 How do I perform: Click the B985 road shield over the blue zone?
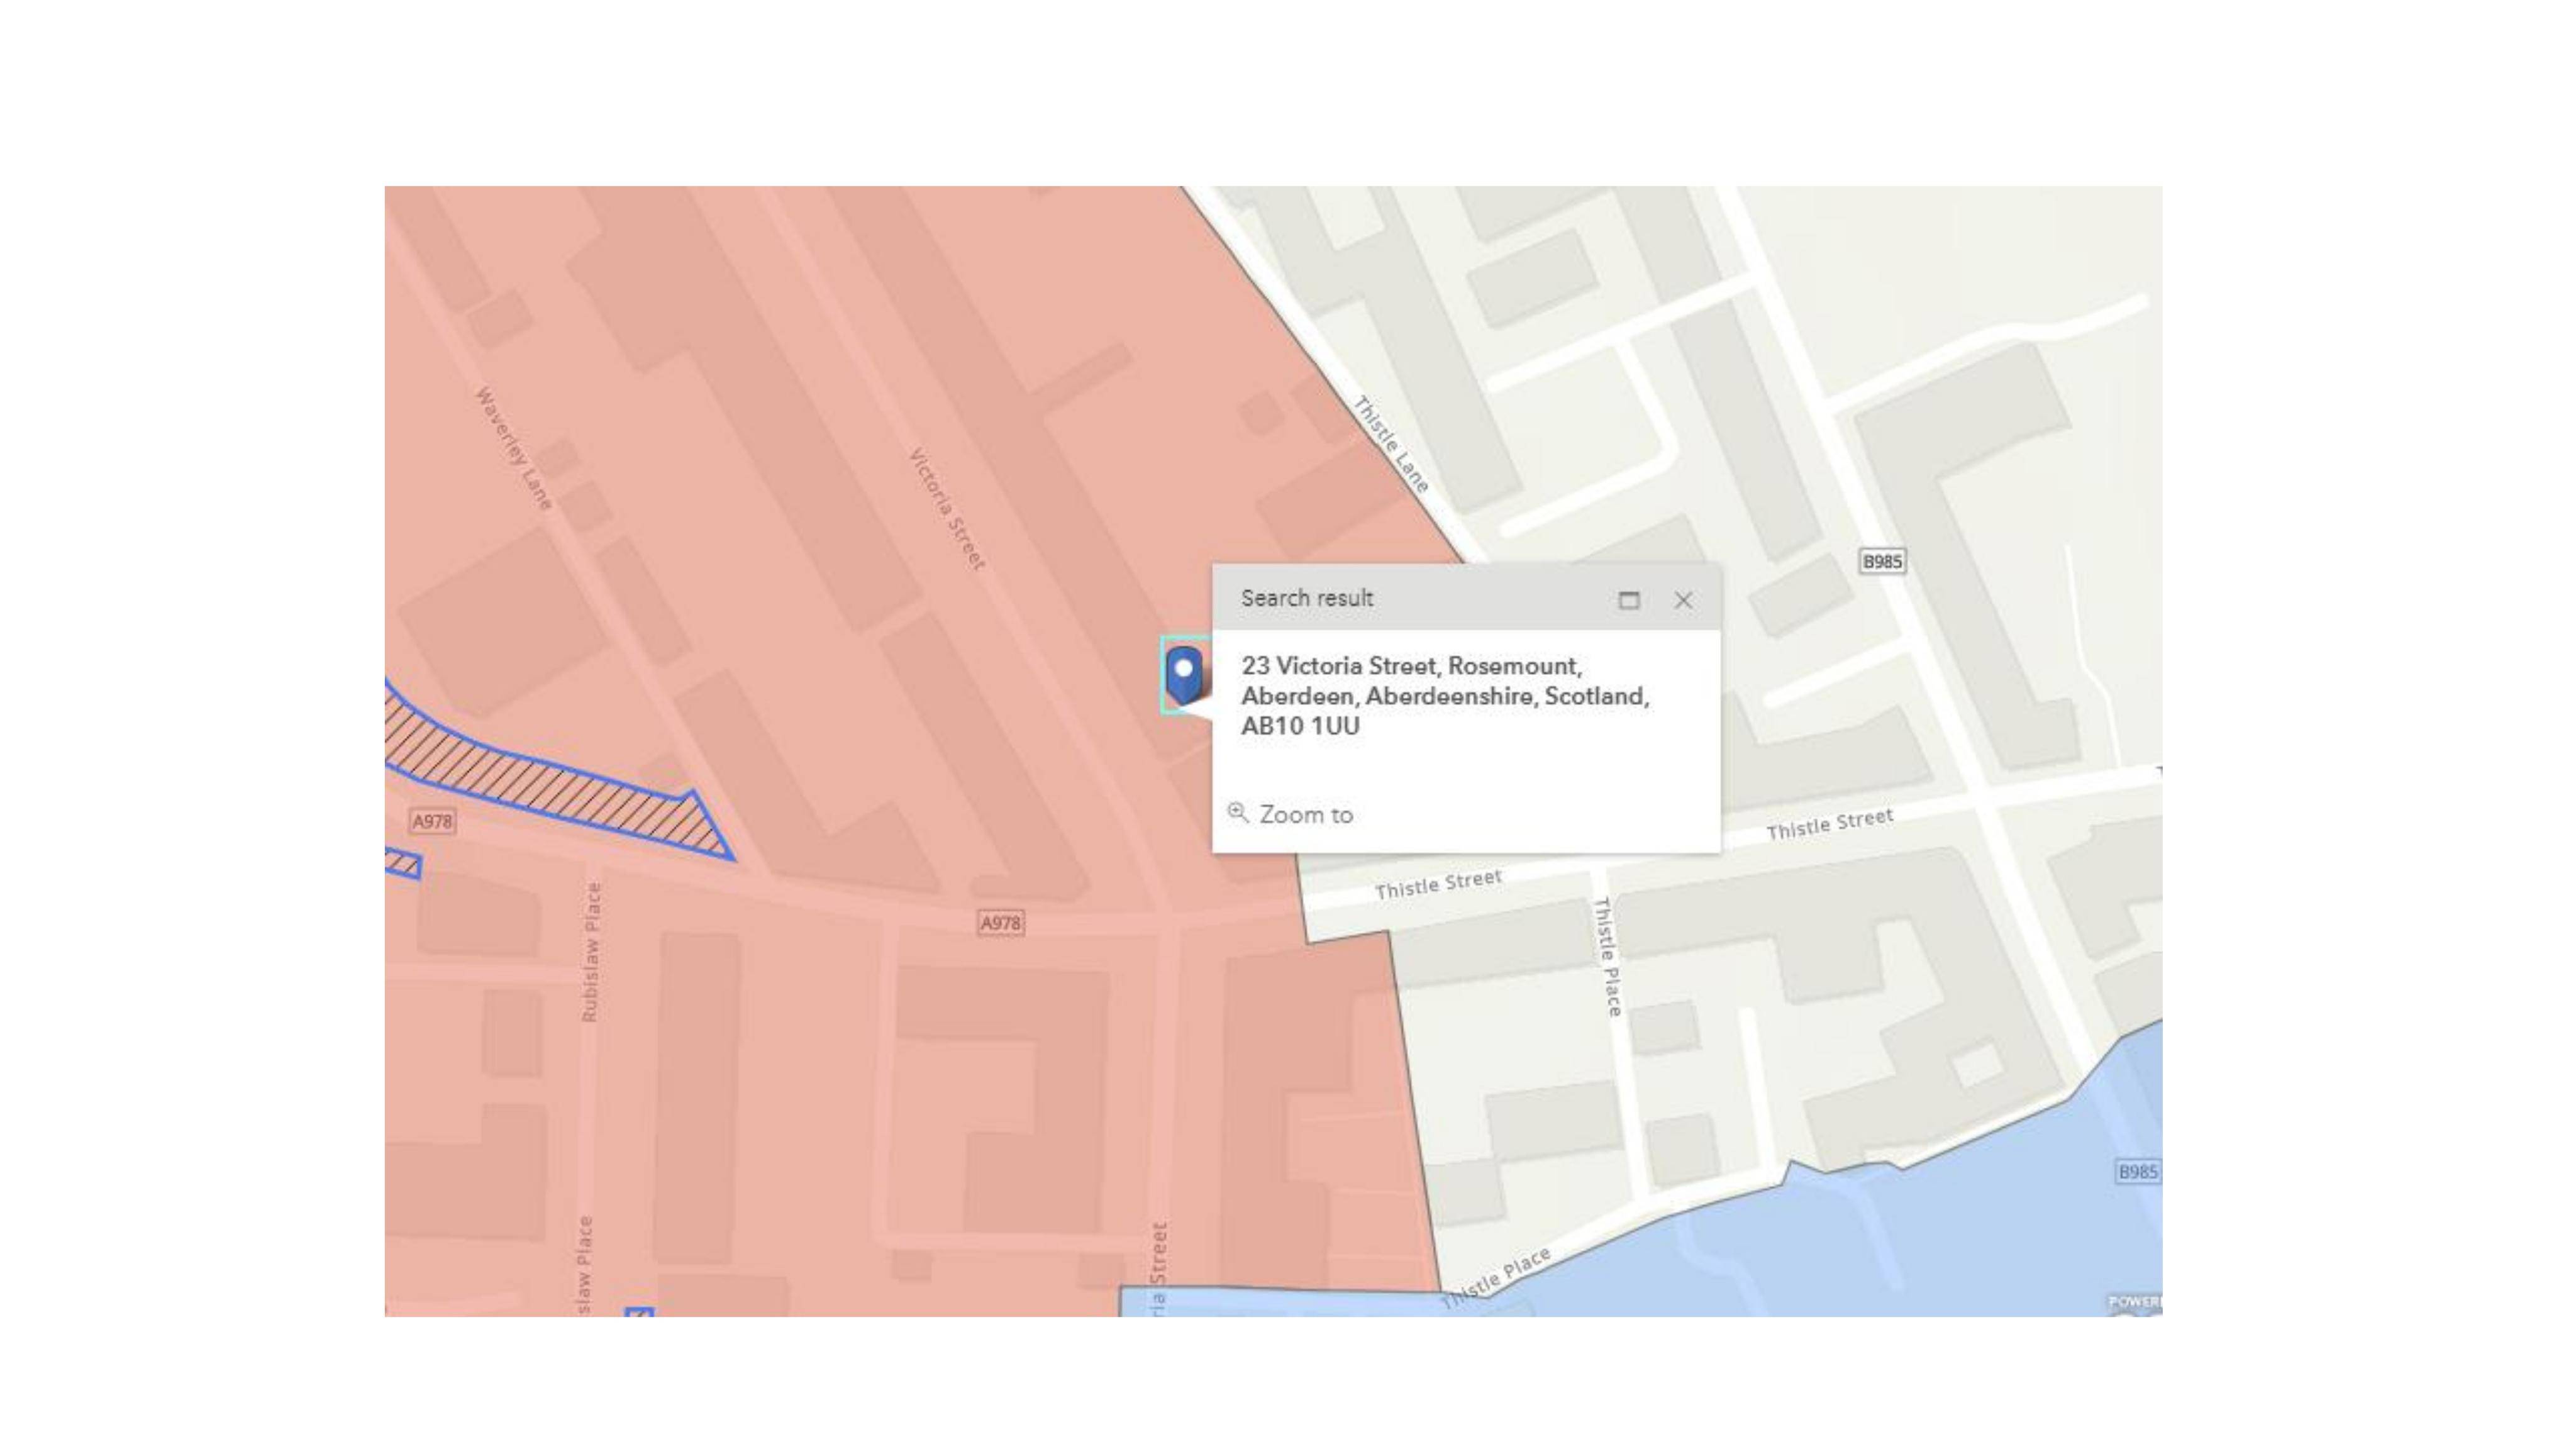tap(2137, 1171)
